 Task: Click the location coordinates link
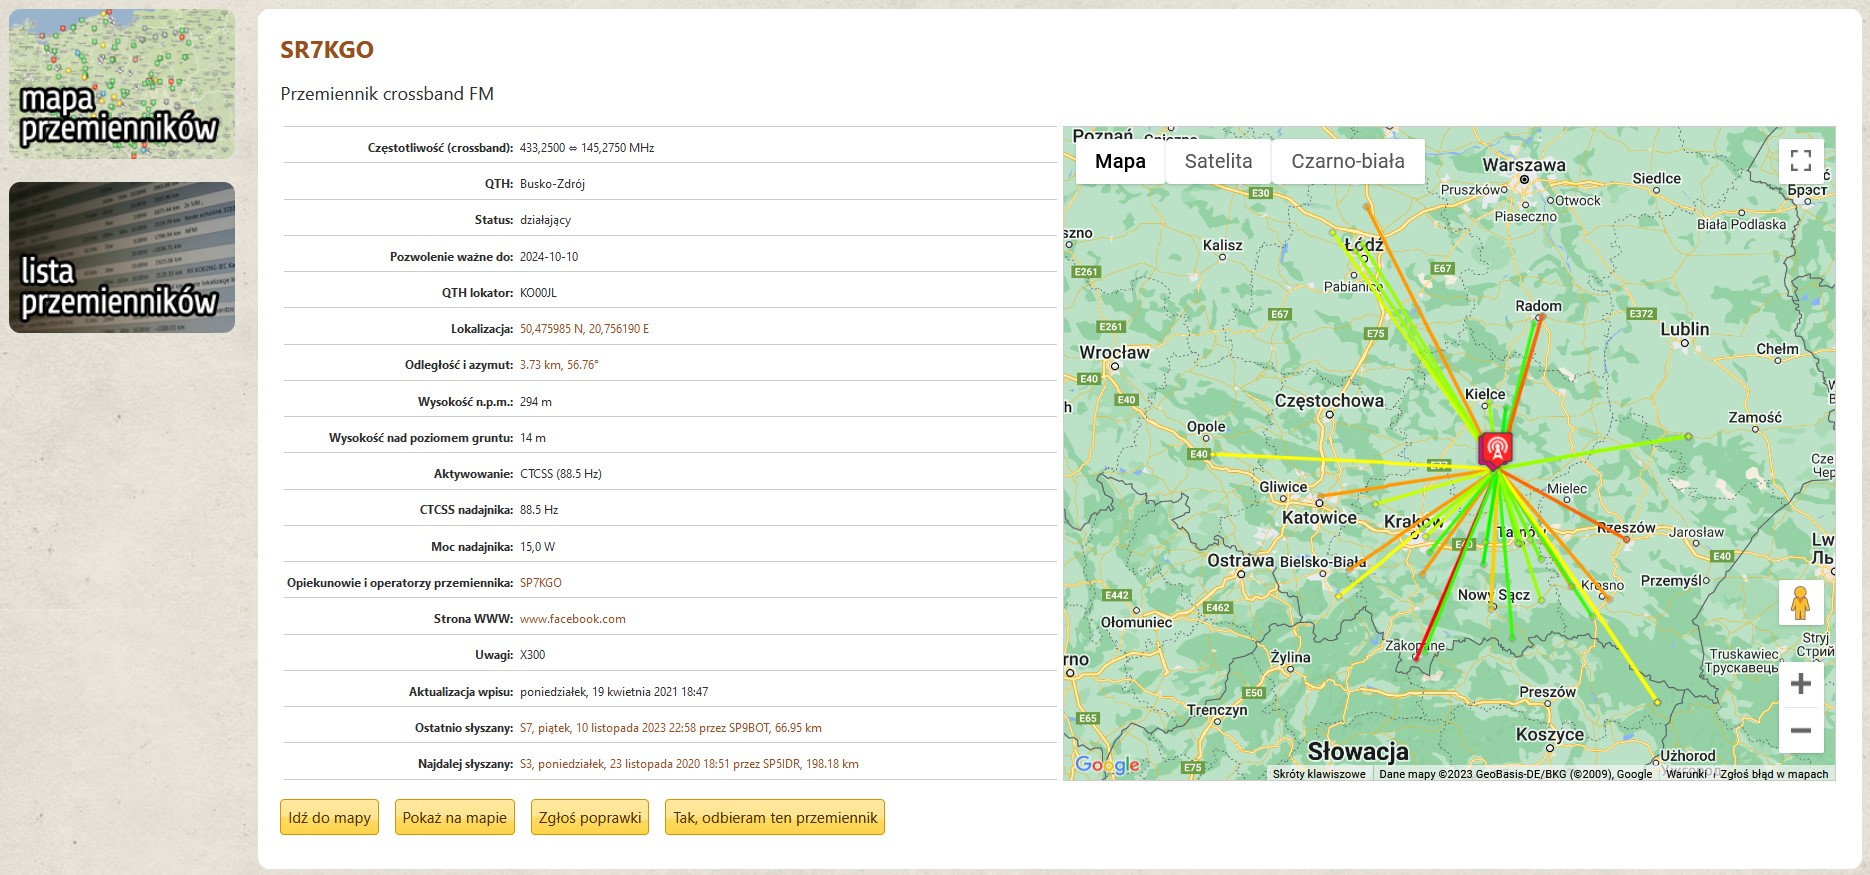tap(584, 329)
